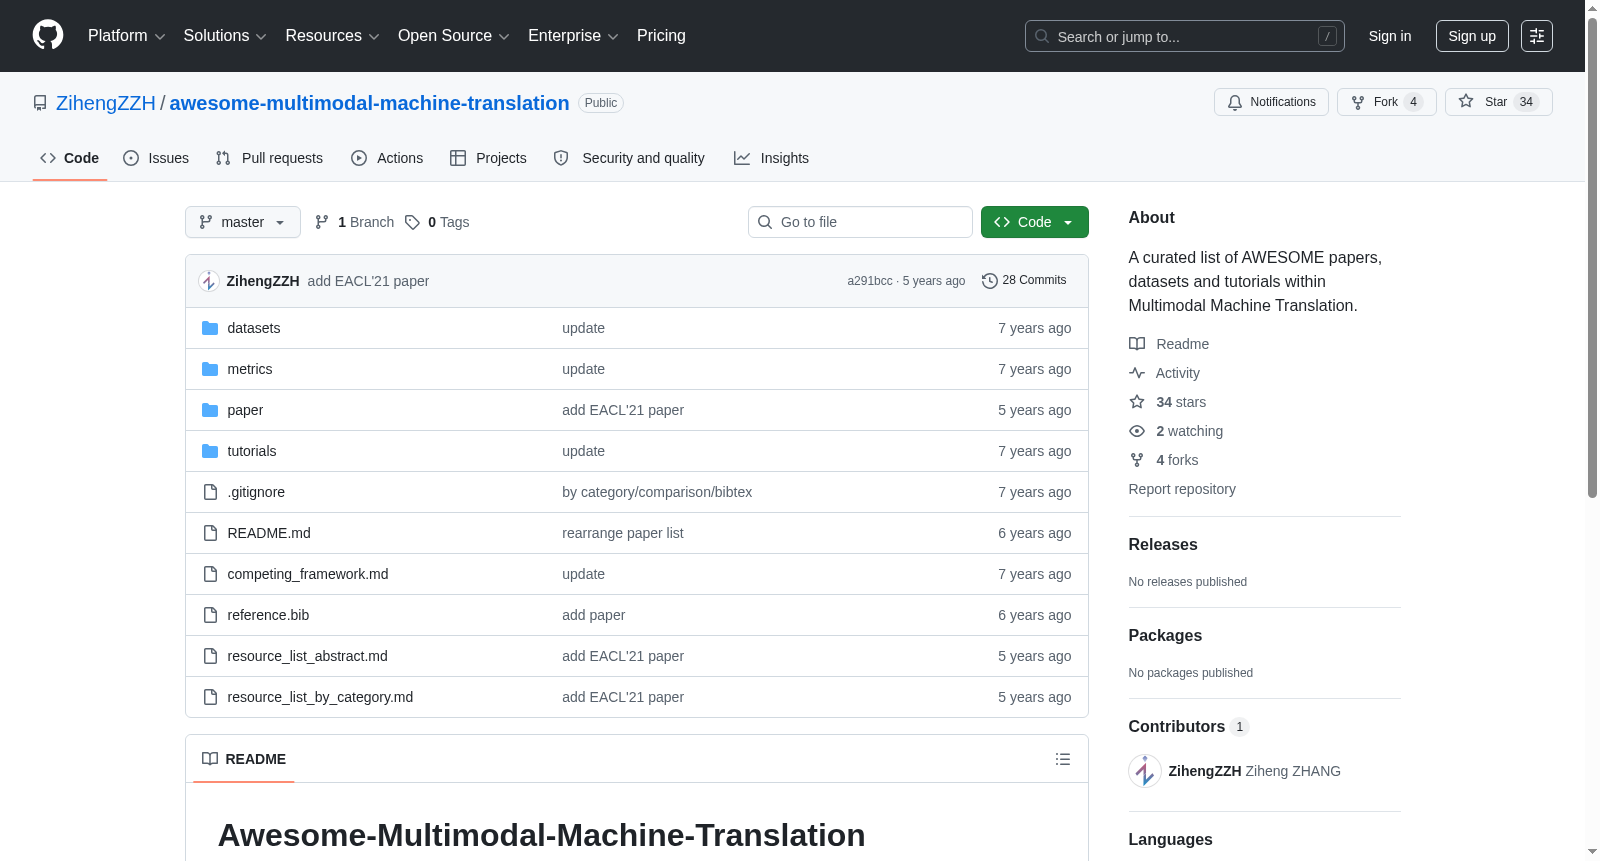Click 'rearrange paper list' commit message
The width and height of the screenshot is (1600, 861).
(623, 533)
